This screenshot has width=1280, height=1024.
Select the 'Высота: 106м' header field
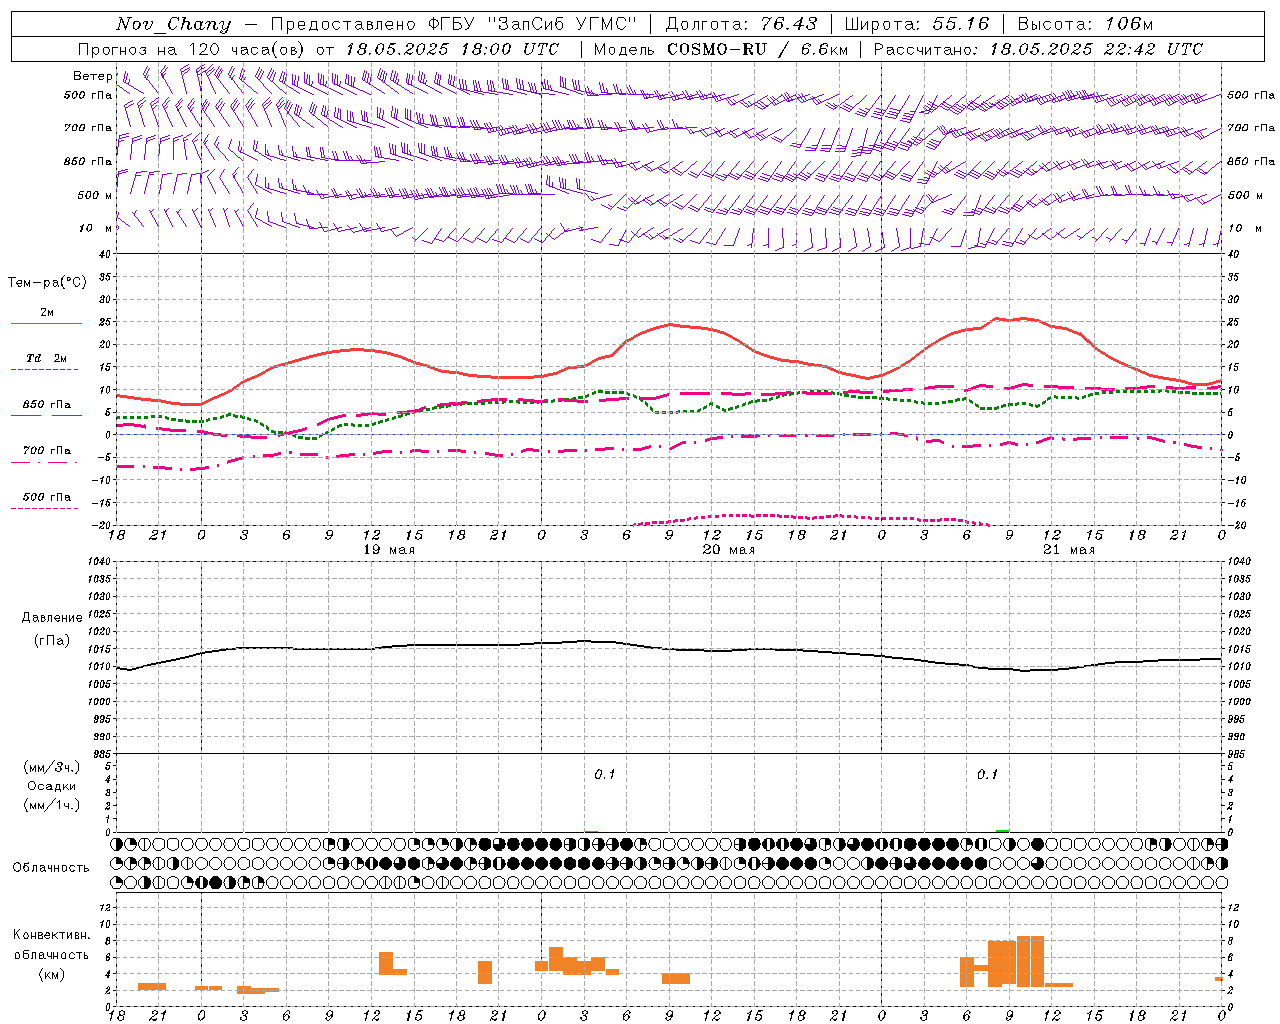pyautogui.click(x=1085, y=24)
